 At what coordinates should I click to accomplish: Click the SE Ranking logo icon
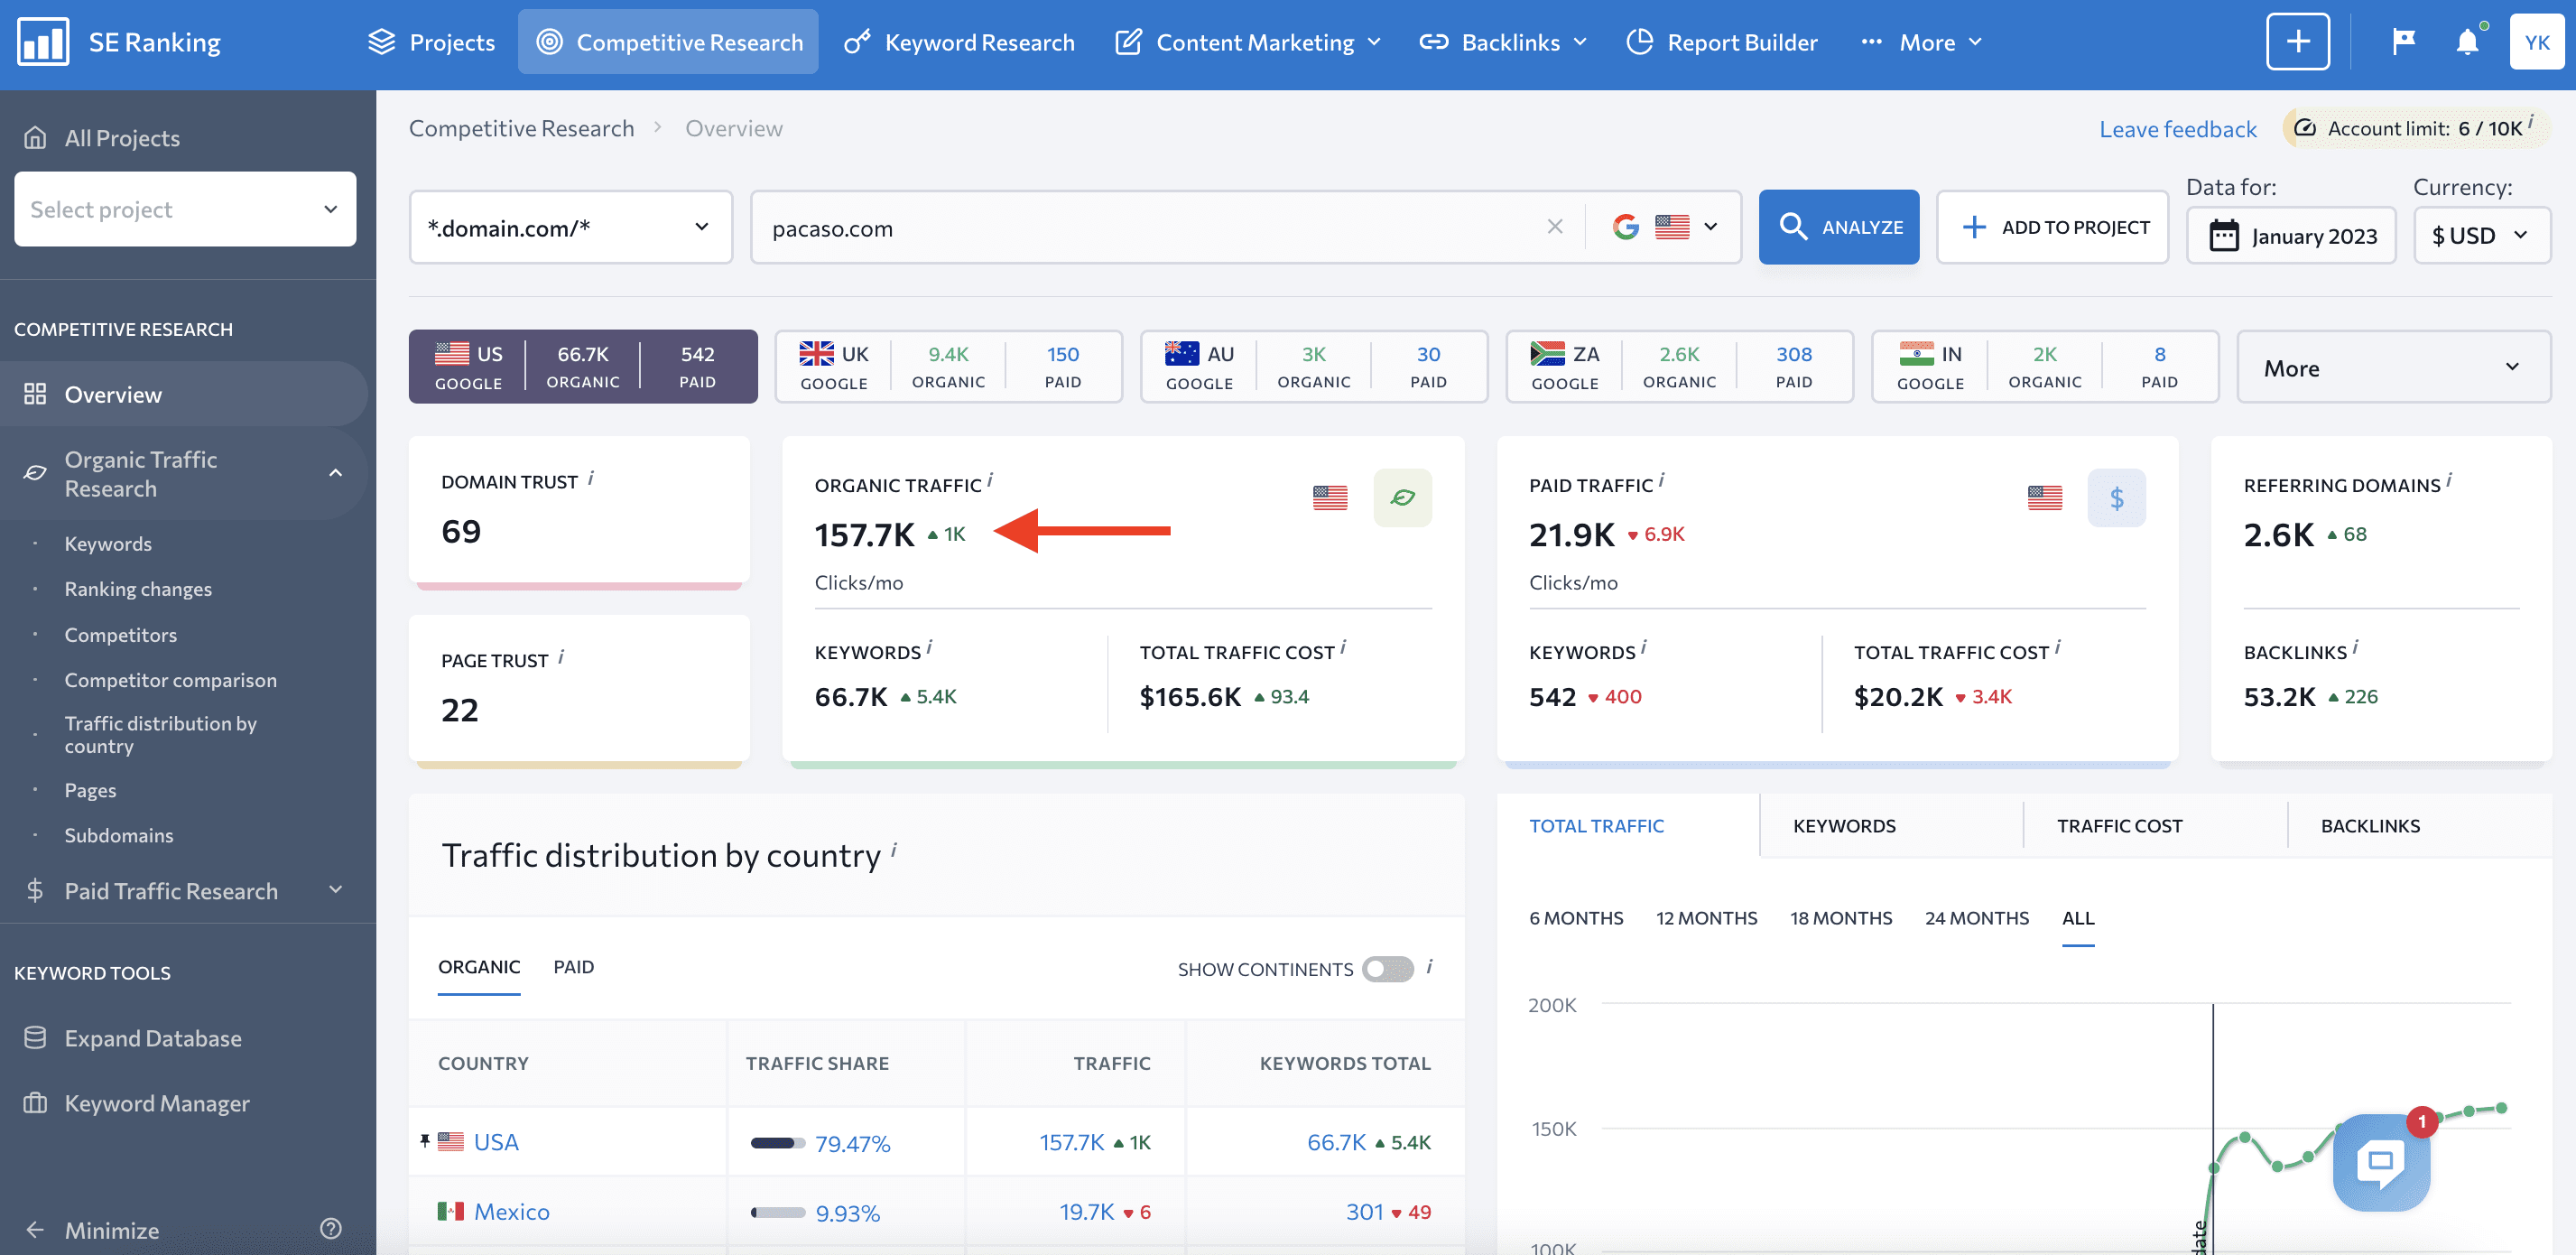pos(43,42)
